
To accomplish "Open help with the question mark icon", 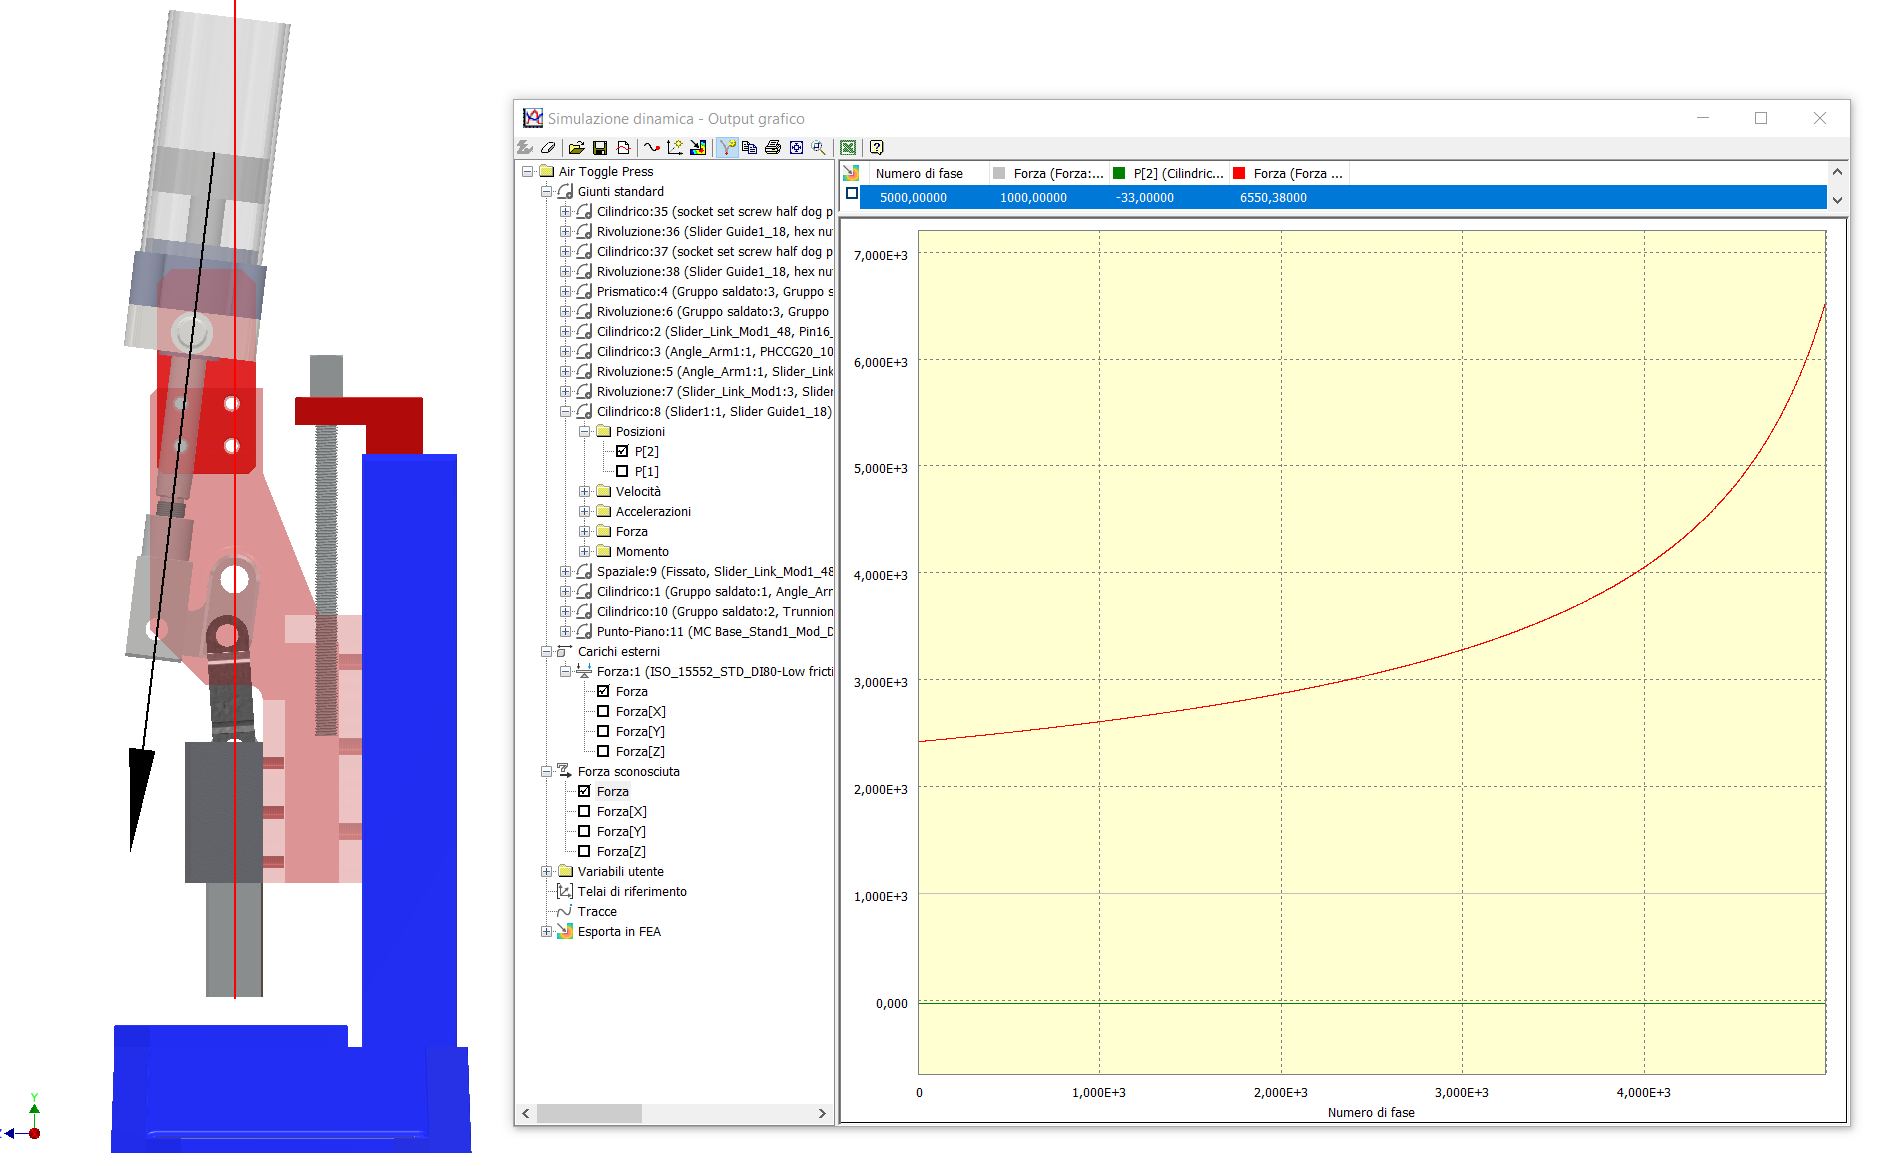I will [876, 147].
